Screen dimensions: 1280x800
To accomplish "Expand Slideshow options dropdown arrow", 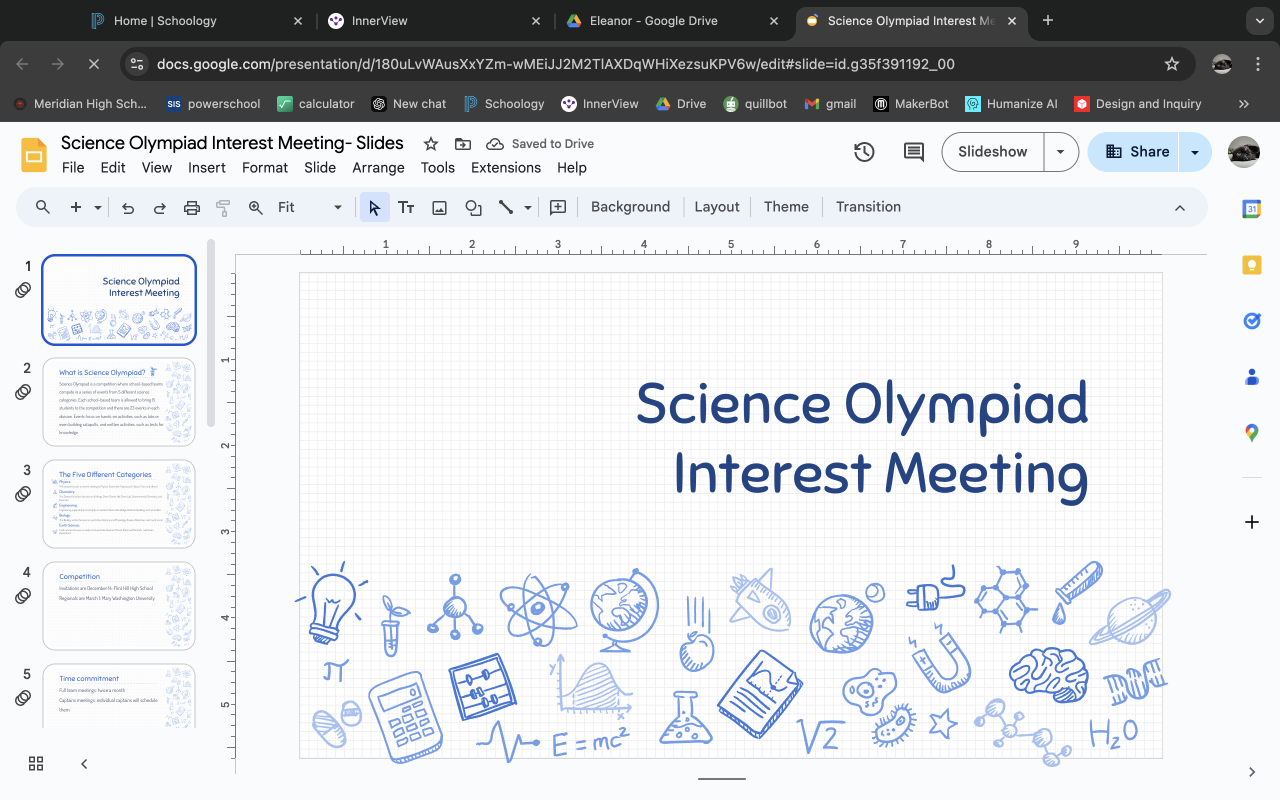I will coord(1061,152).
